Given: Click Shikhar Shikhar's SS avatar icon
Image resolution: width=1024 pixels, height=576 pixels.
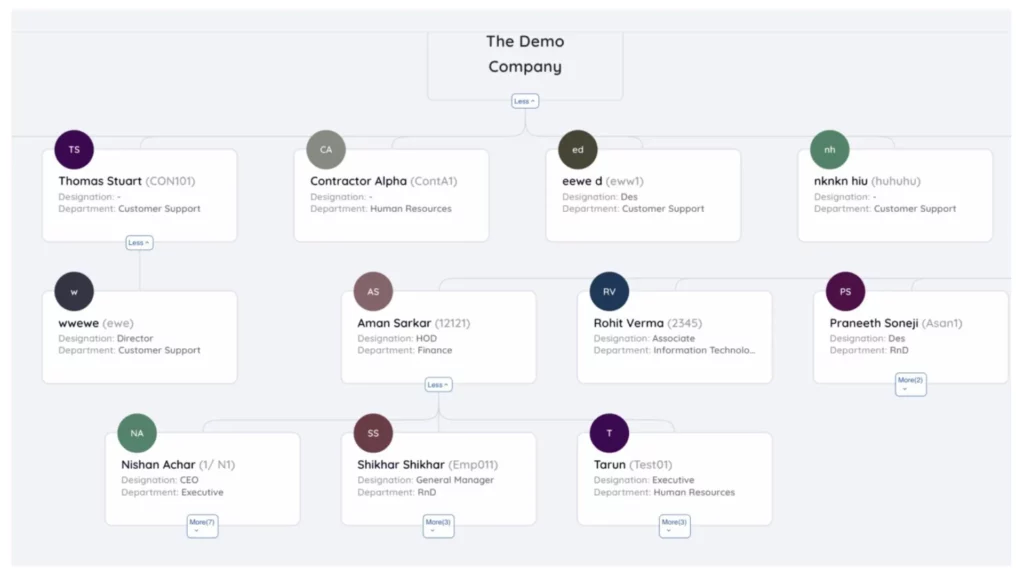Looking at the screenshot, I should coord(373,433).
